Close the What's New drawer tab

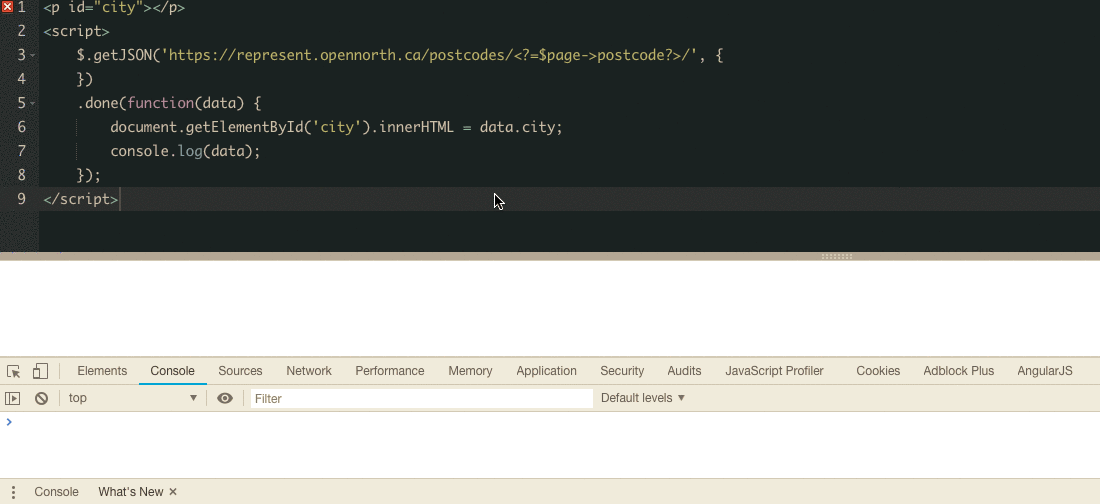coord(173,492)
